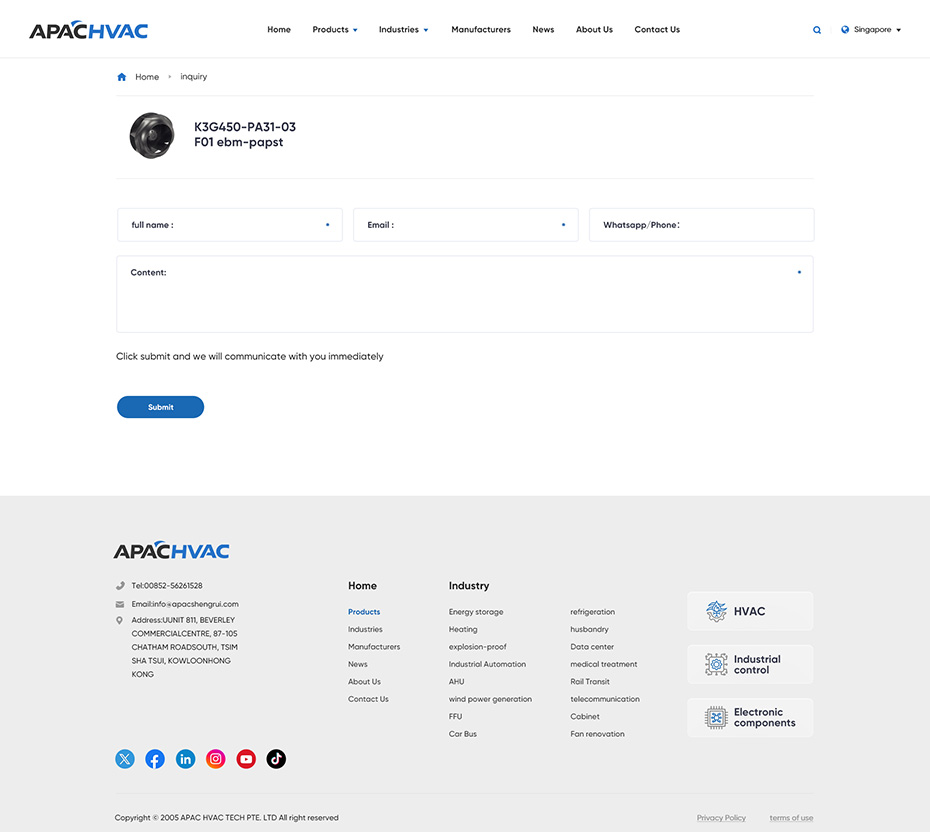Open the TikTok social icon

276,759
